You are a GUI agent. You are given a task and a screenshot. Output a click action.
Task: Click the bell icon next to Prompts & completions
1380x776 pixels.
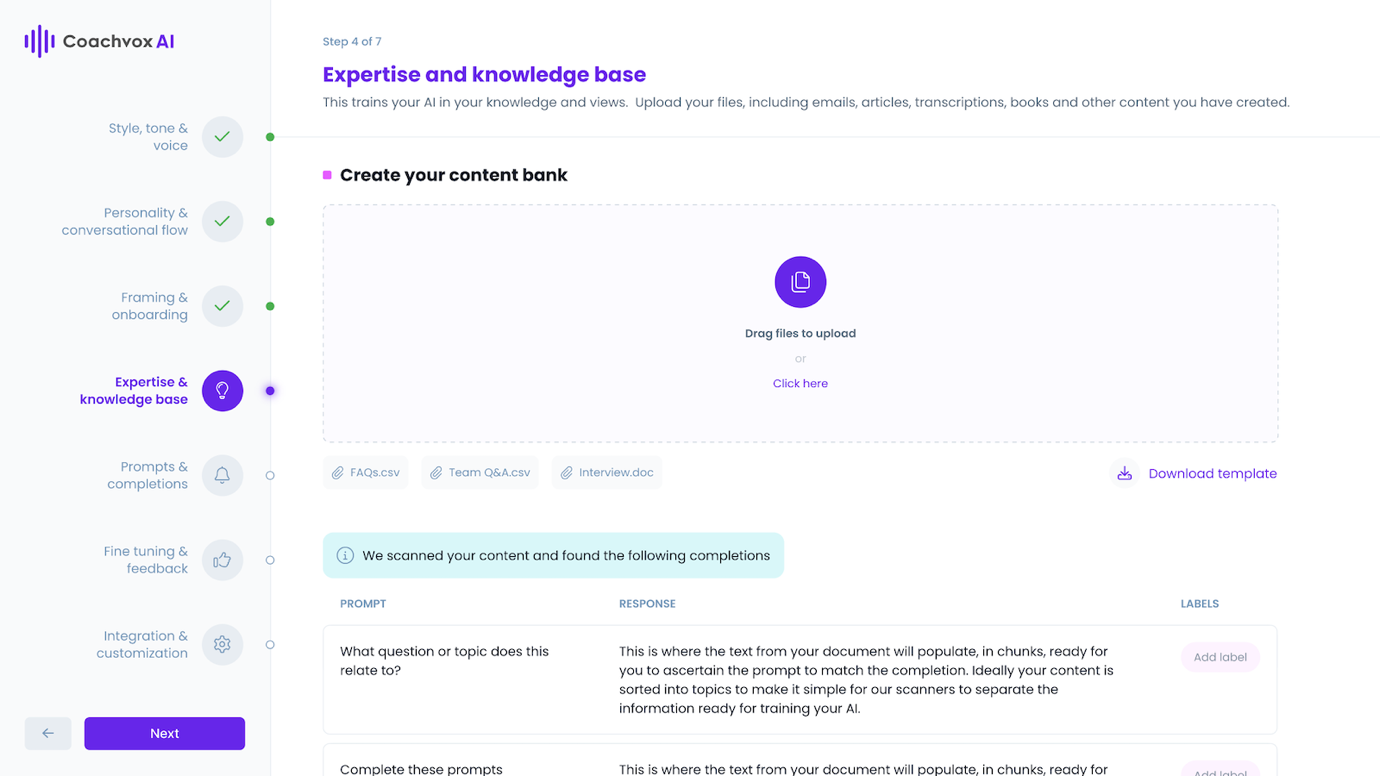click(221, 475)
